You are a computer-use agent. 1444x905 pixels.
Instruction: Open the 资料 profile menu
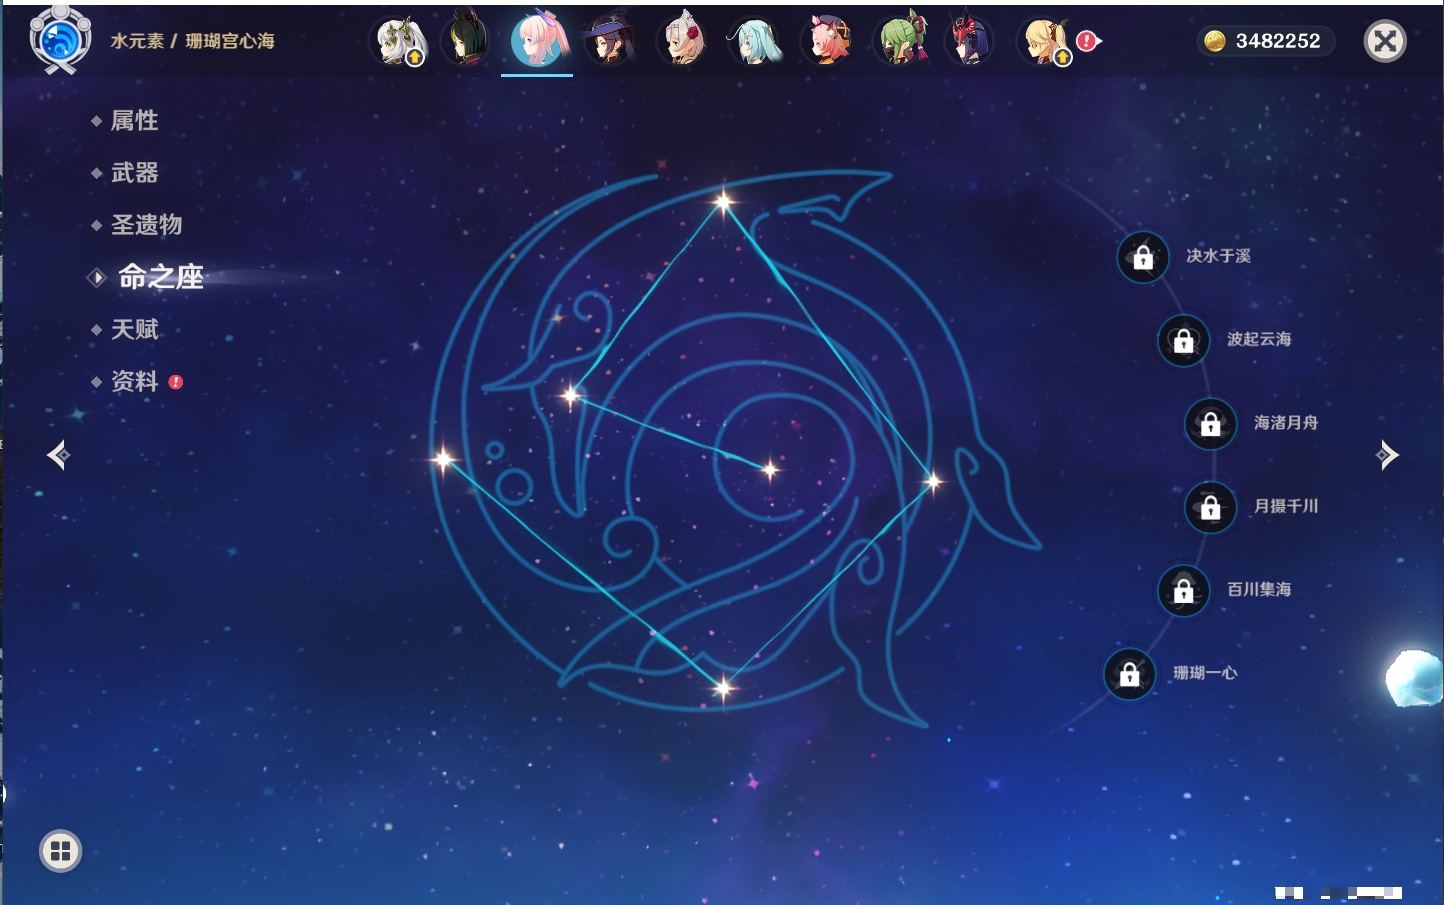click(x=136, y=381)
